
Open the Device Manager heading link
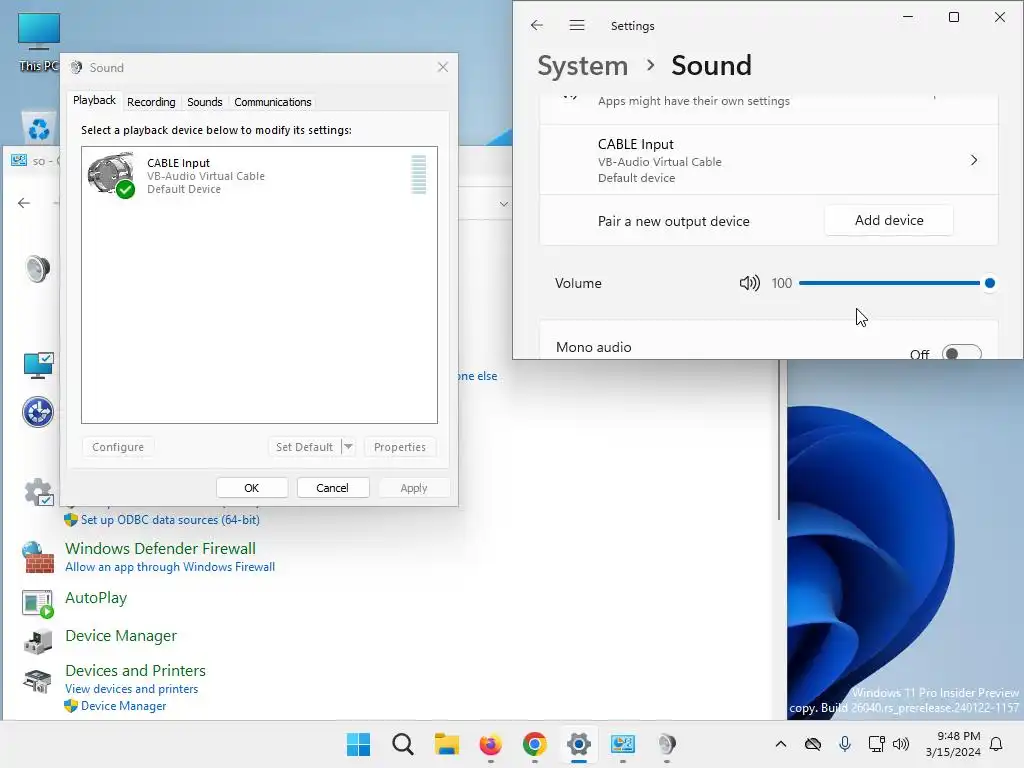pos(121,635)
